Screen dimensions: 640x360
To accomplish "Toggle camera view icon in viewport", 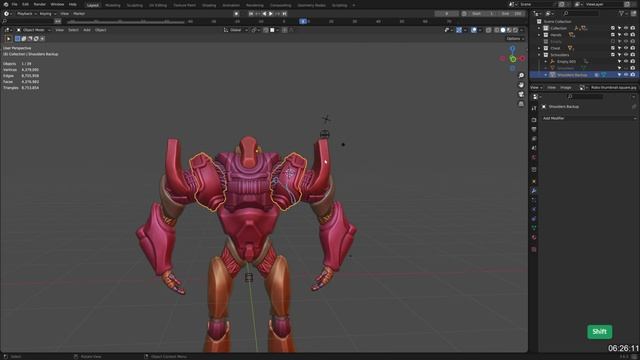I will 521,94.
